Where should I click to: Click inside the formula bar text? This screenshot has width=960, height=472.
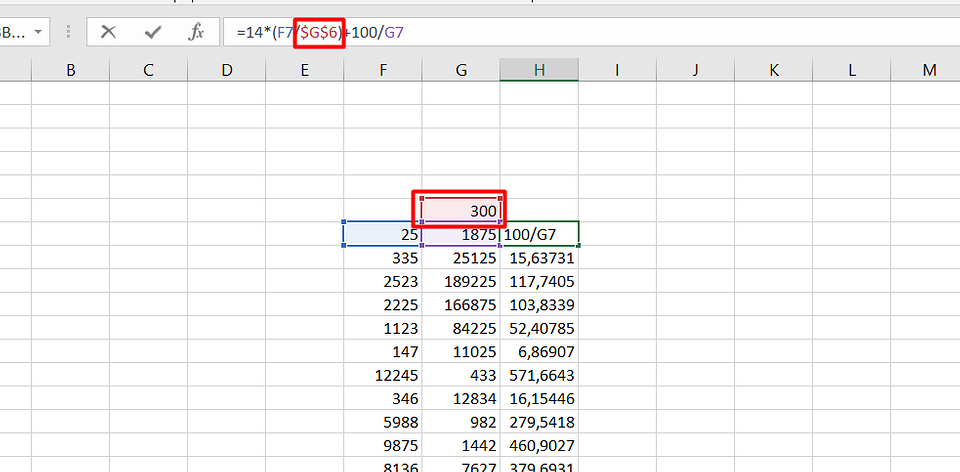point(600,32)
